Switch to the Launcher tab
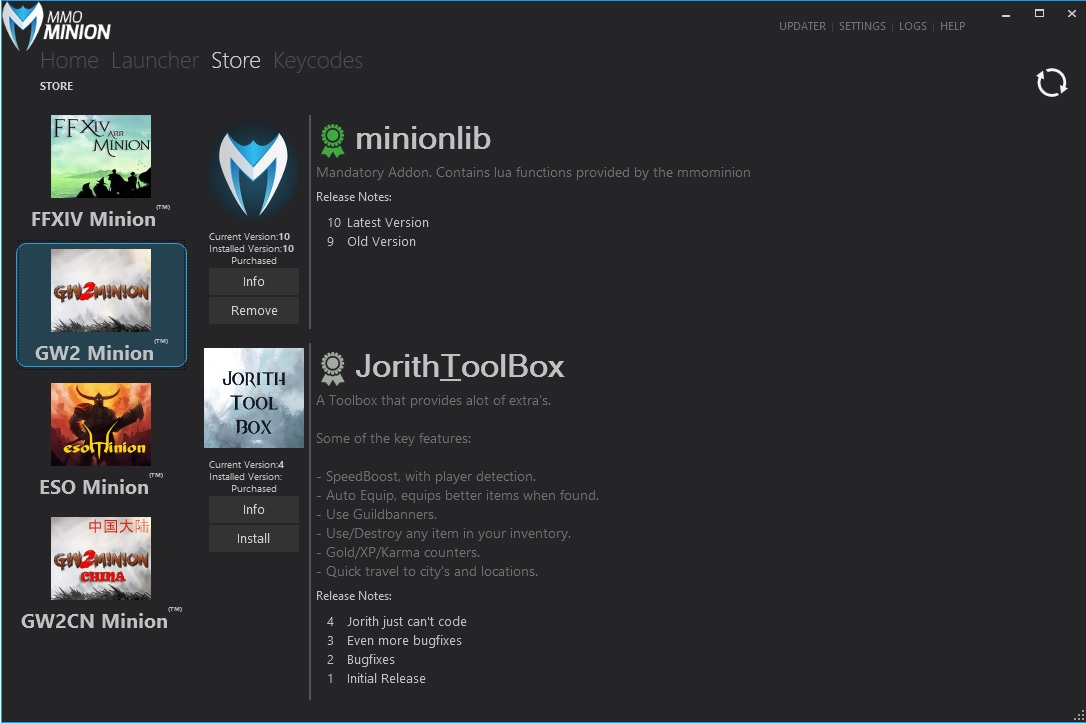This screenshot has width=1086, height=723. point(154,61)
